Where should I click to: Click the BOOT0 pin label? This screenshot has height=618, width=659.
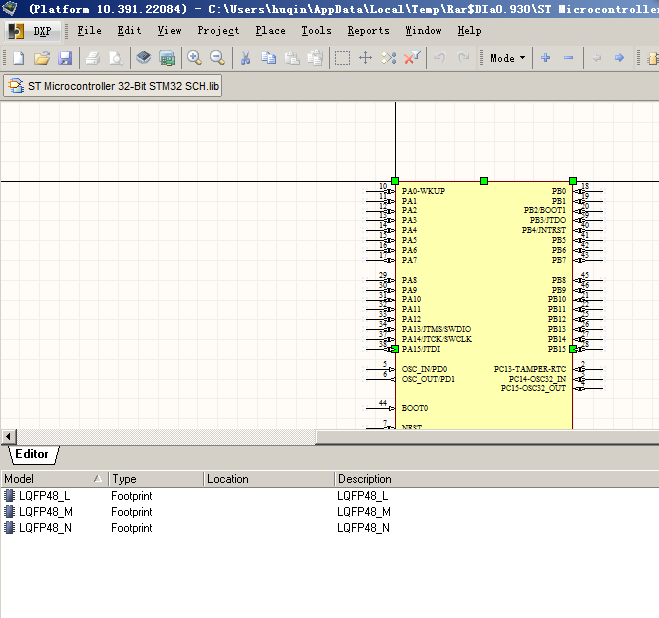point(415,408)
